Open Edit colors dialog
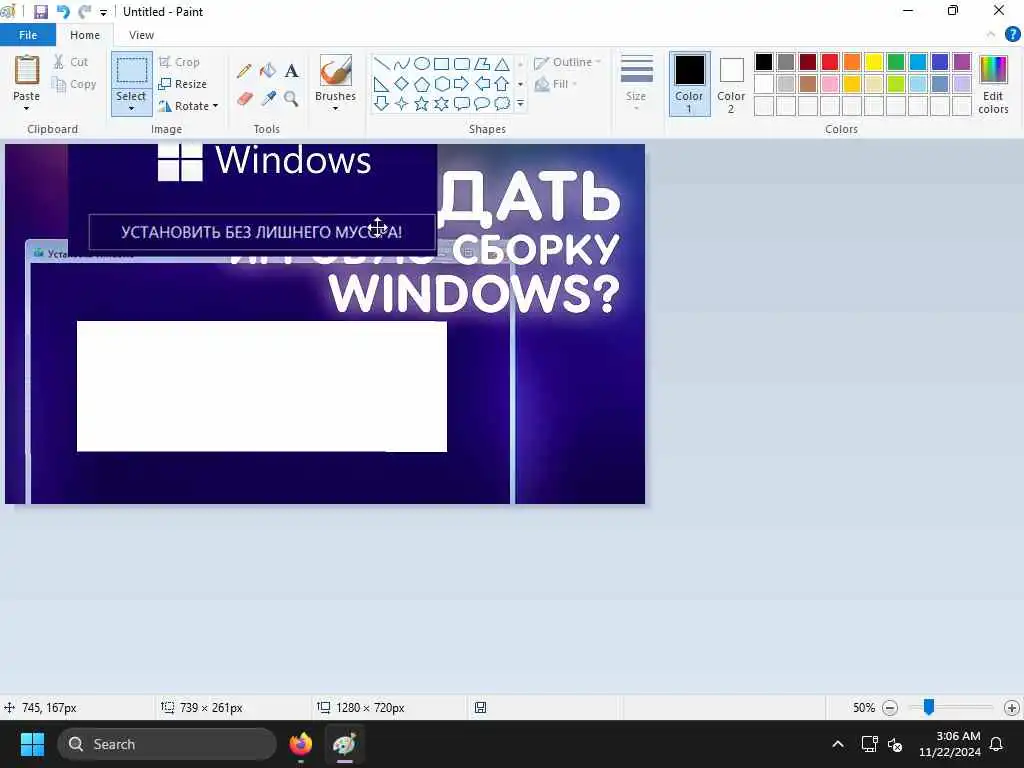 click(x=993, y=84)
